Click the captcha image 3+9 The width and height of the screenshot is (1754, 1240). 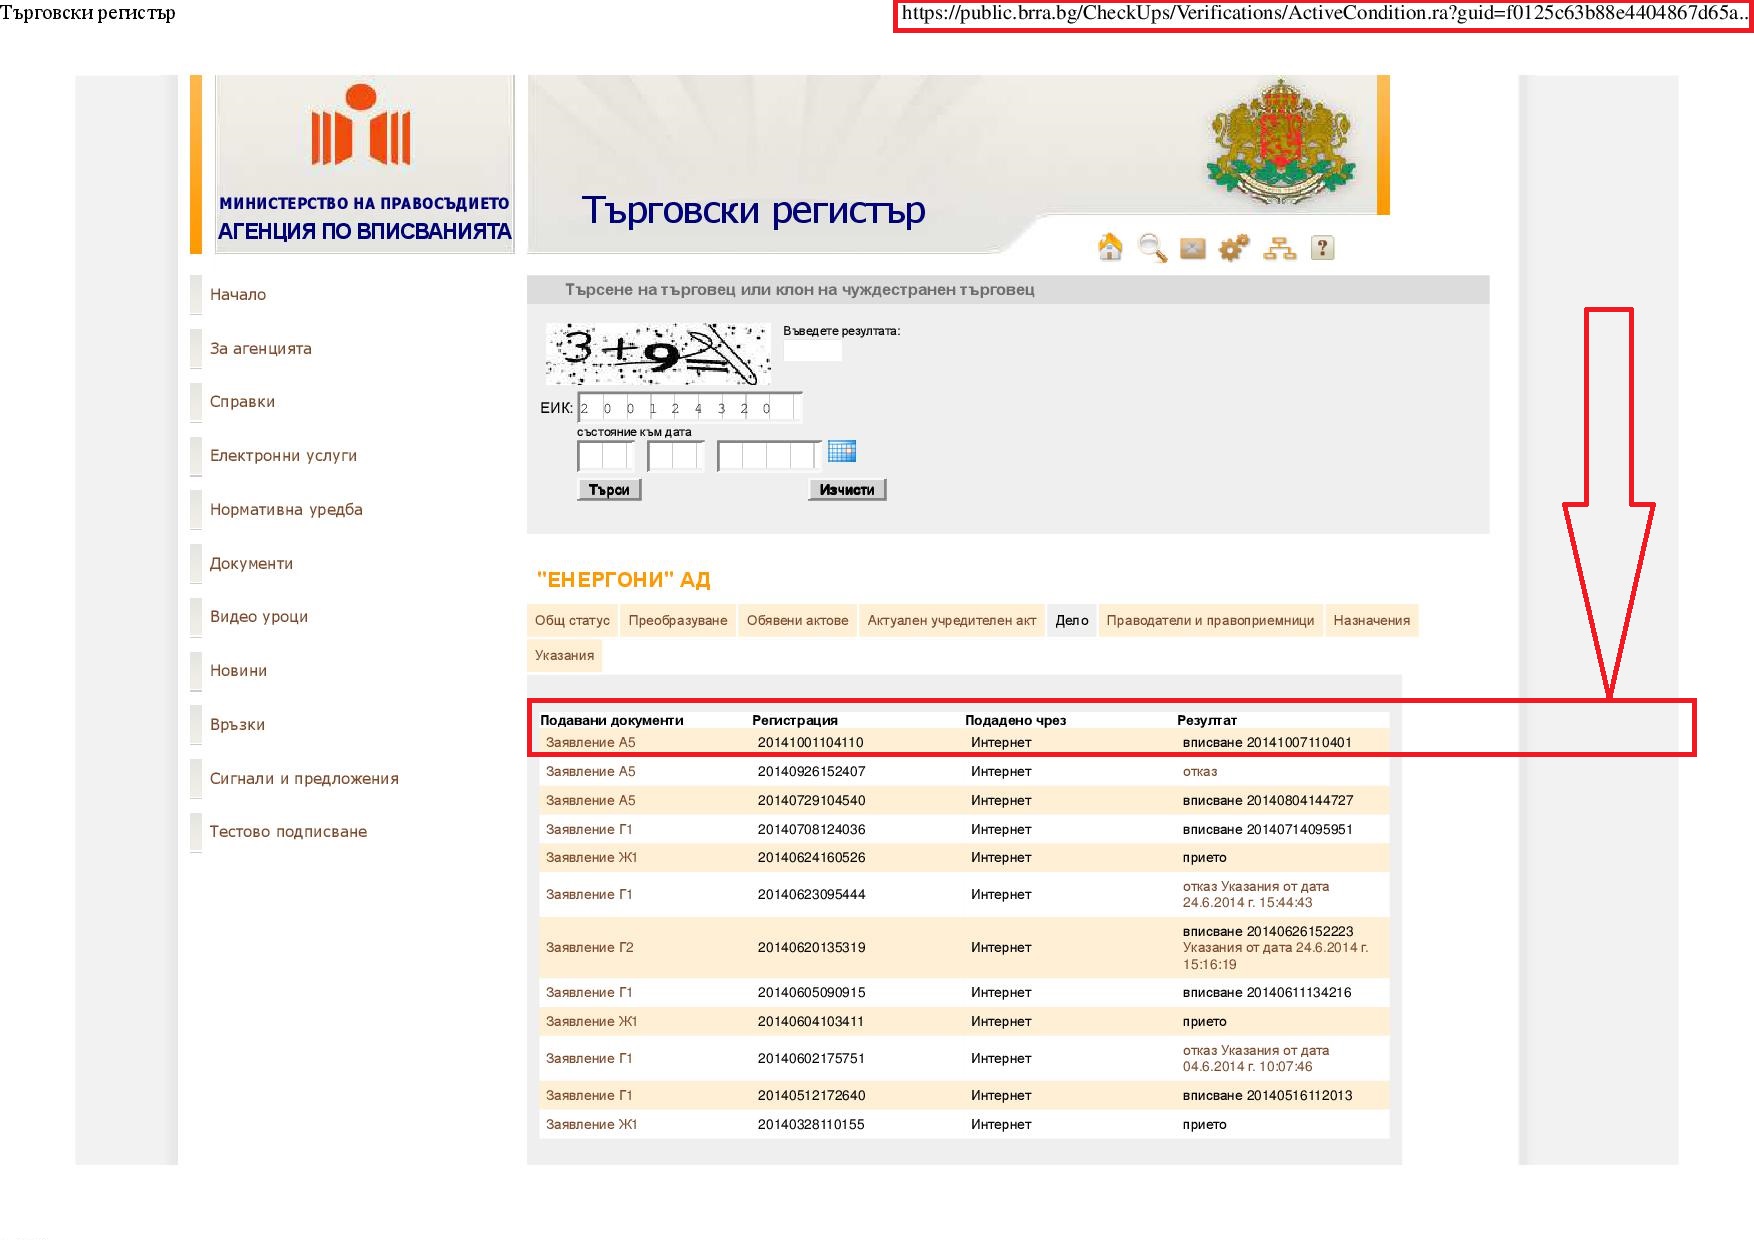pos(658,354)
